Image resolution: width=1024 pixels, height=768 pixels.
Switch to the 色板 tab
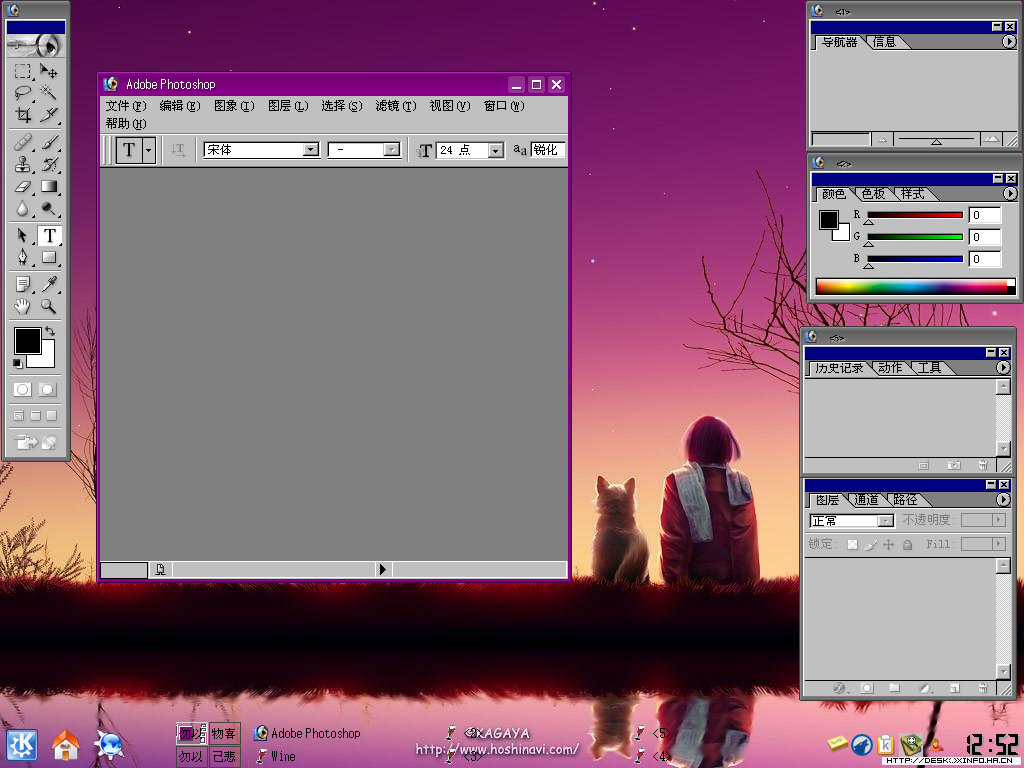[x=873, y=194]
